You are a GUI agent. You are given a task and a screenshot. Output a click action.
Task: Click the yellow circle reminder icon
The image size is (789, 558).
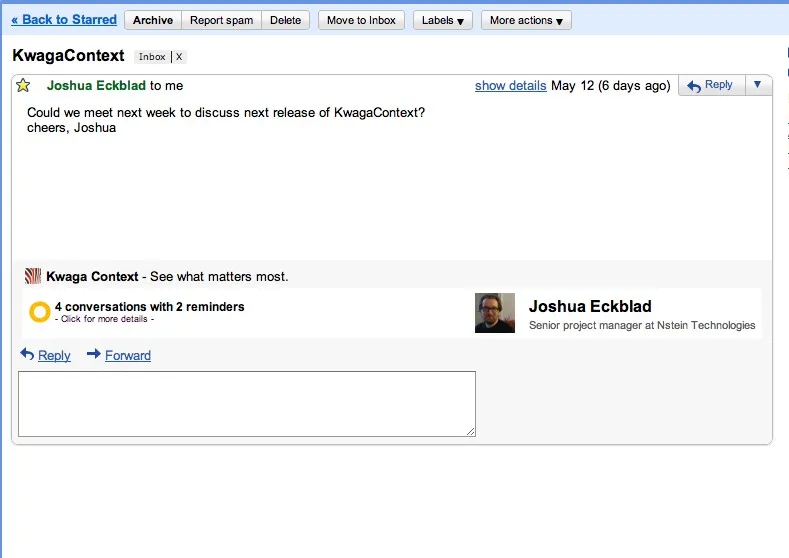click(x=40, y=312)
